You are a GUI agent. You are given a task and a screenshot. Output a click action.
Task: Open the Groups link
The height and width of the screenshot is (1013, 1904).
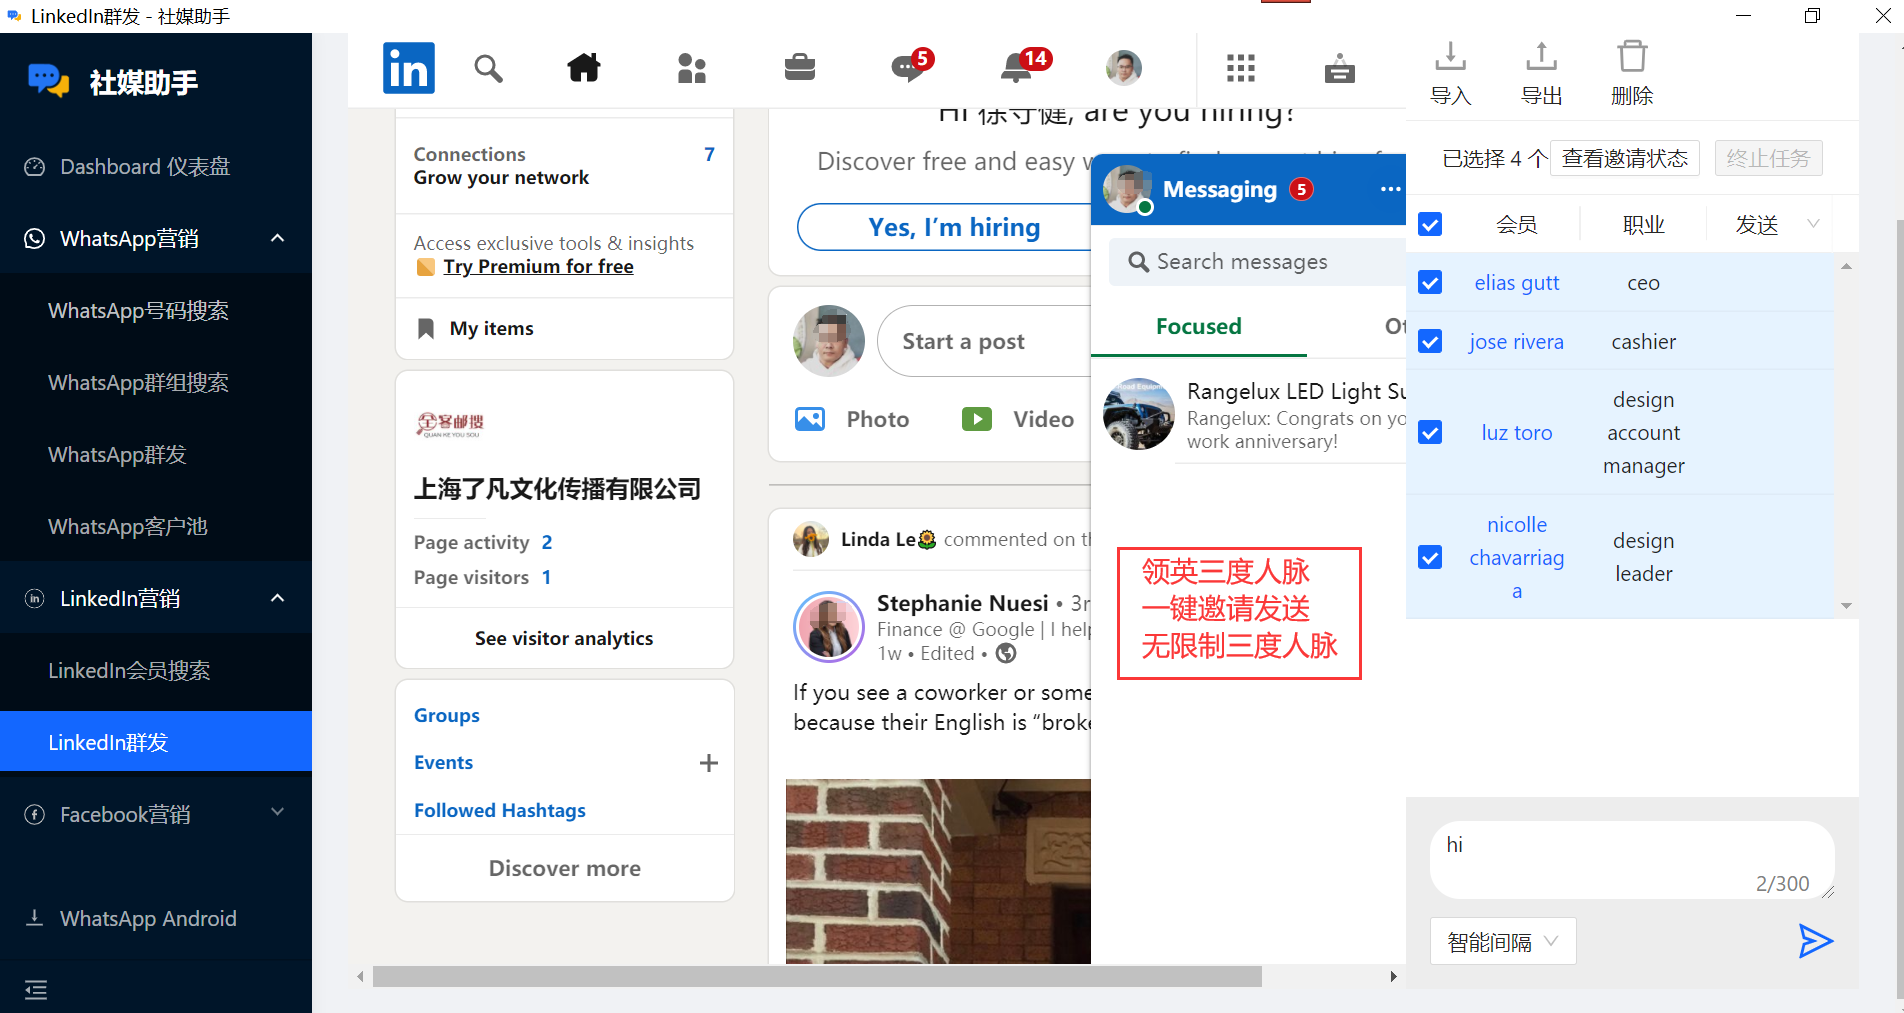coord(446,715)
